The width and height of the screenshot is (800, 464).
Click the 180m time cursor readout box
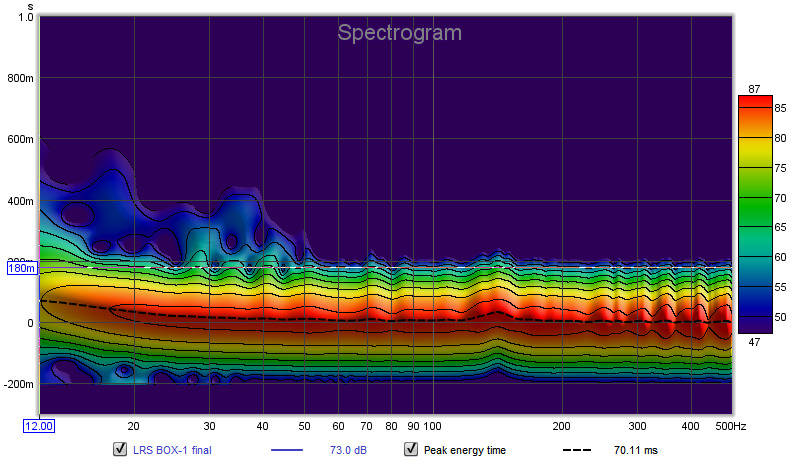(21, 268)
